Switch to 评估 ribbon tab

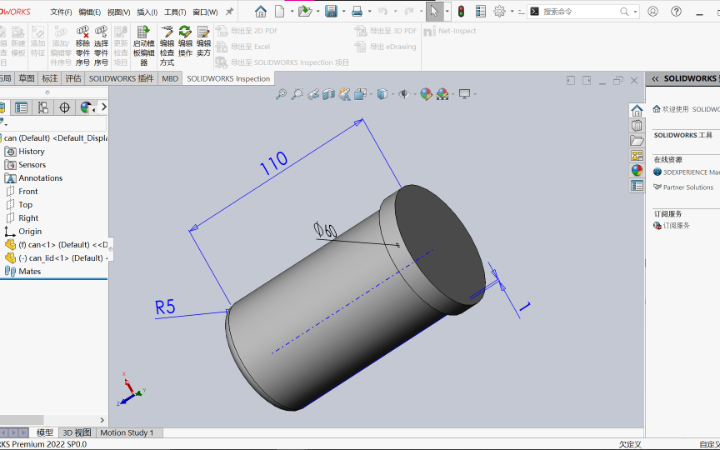(73, 79)
